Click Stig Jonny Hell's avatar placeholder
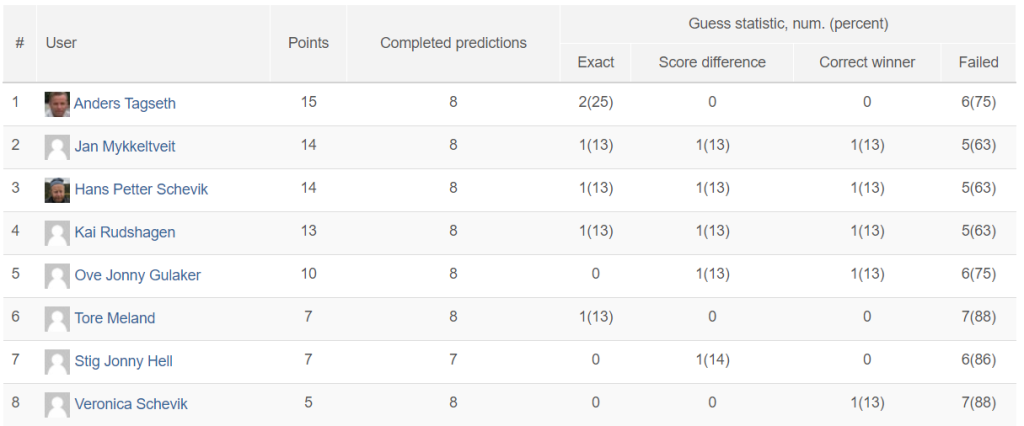The height and width of the screenshot is (426, 1024). (57, 362)
